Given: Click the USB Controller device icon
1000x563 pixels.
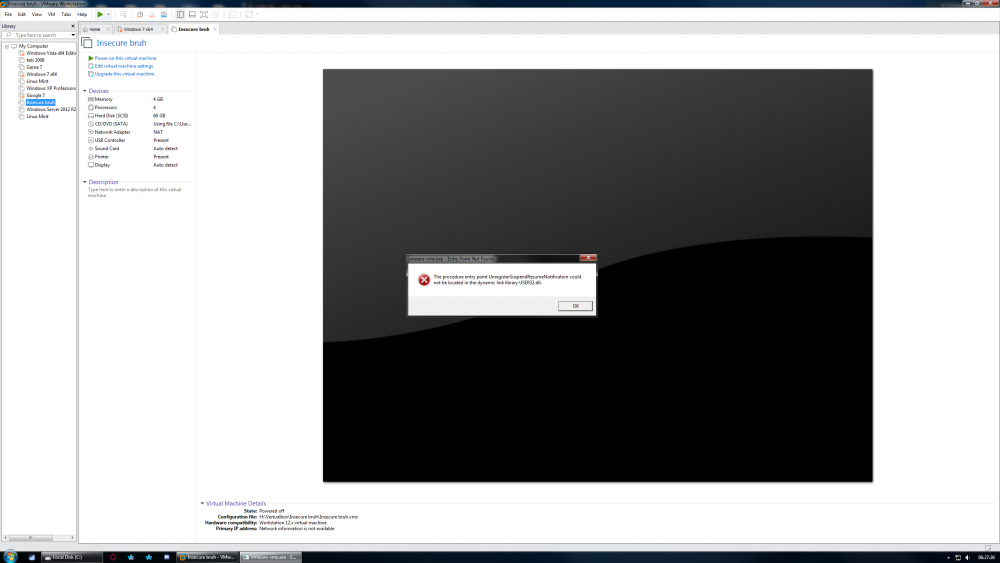Looking at the screenshot, I should pos(91,140).
